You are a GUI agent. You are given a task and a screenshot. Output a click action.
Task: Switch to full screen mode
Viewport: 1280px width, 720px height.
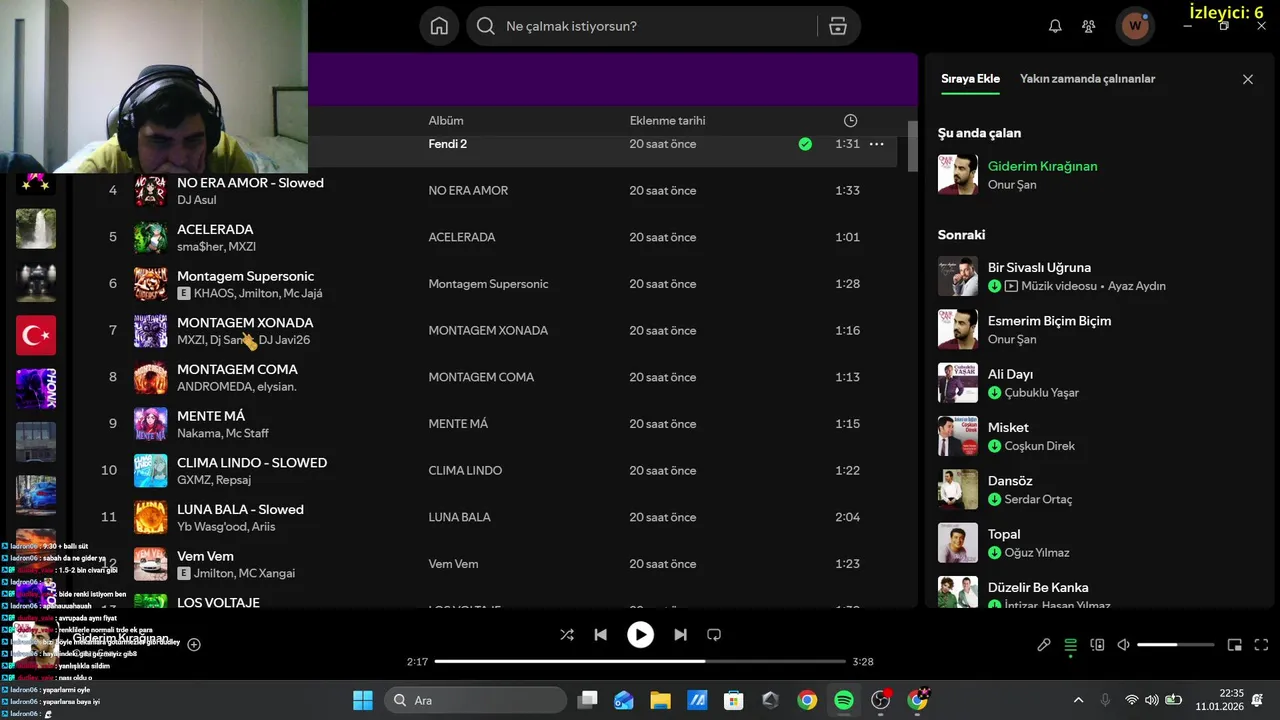point(1261,645)
